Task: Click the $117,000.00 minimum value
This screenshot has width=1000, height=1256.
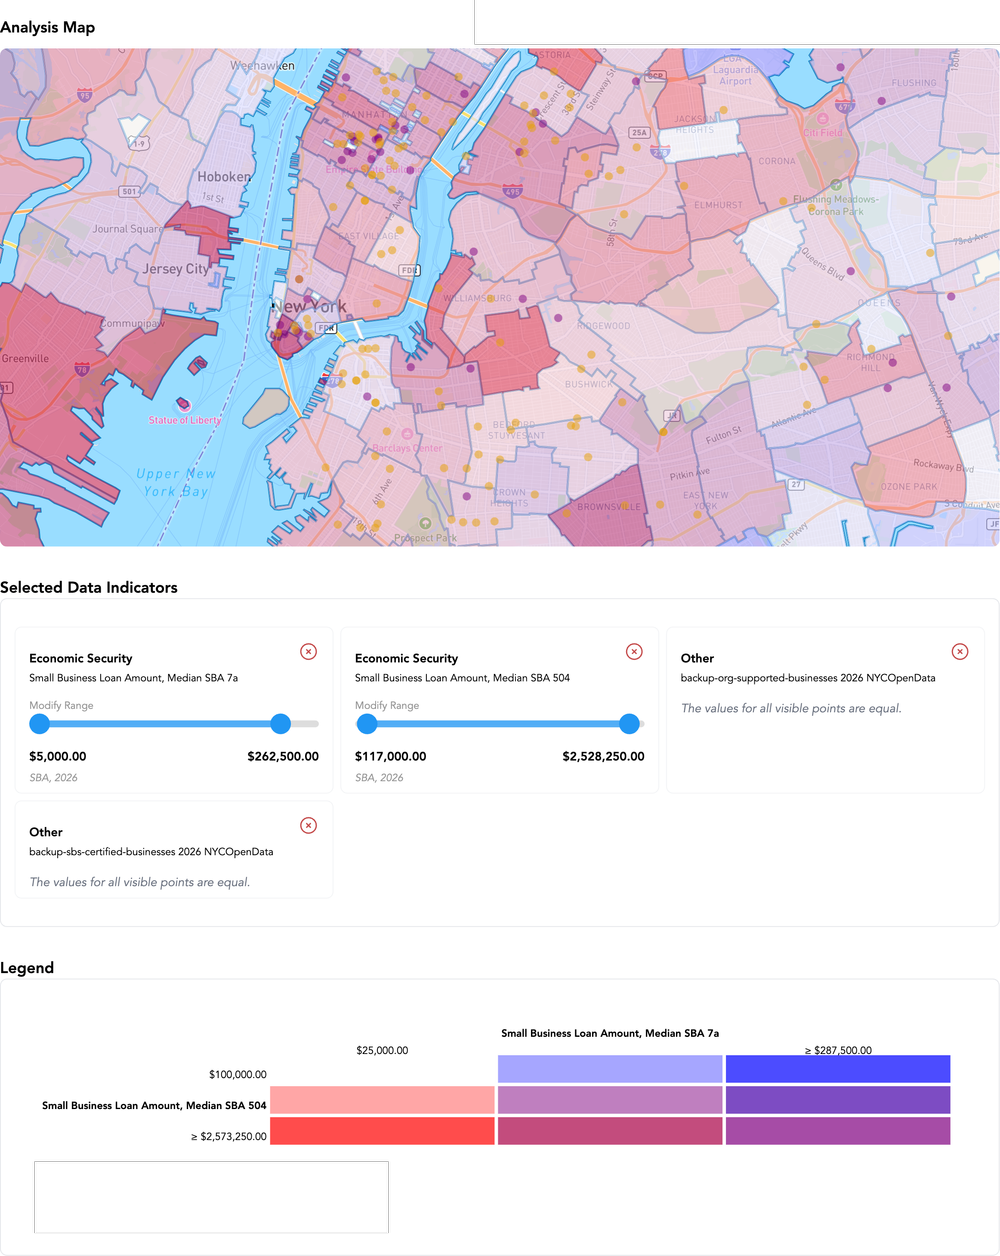Action: click(391, 757)
